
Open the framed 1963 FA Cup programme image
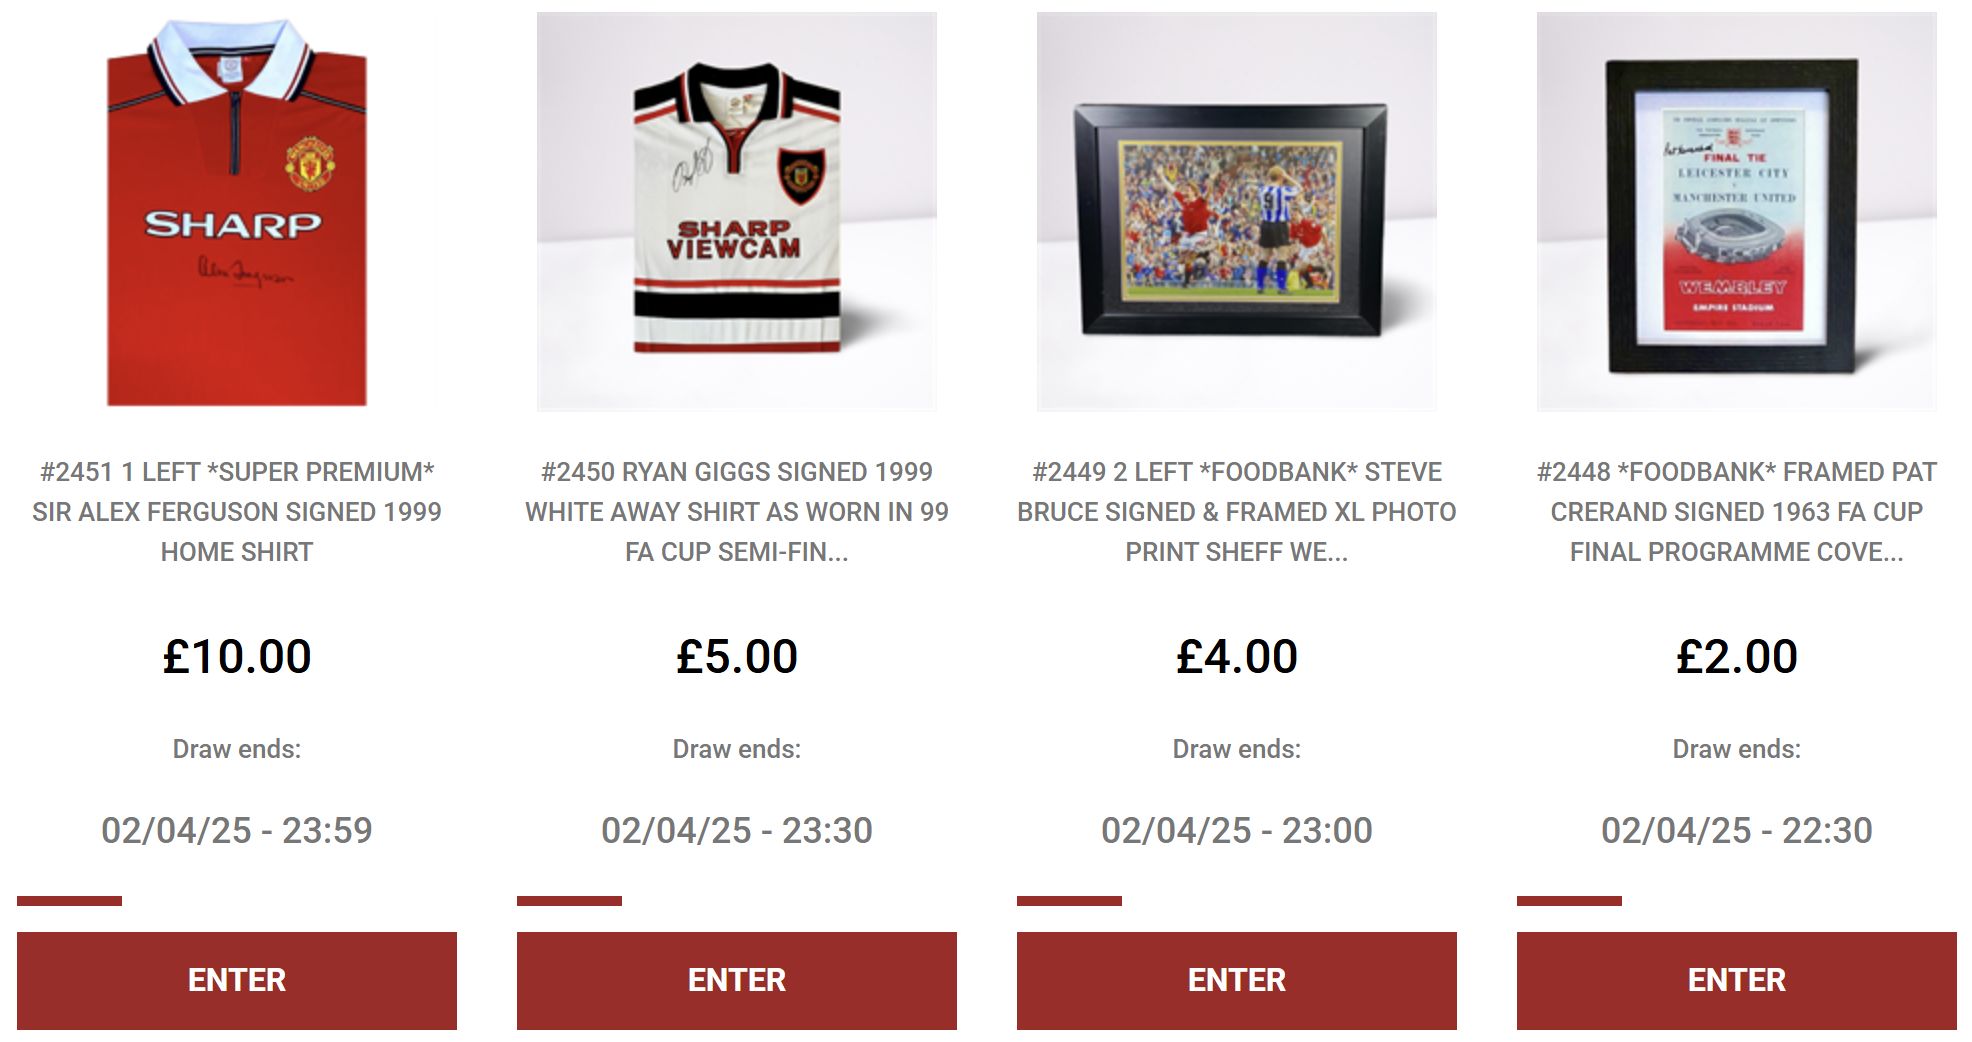click(1737, 211)
